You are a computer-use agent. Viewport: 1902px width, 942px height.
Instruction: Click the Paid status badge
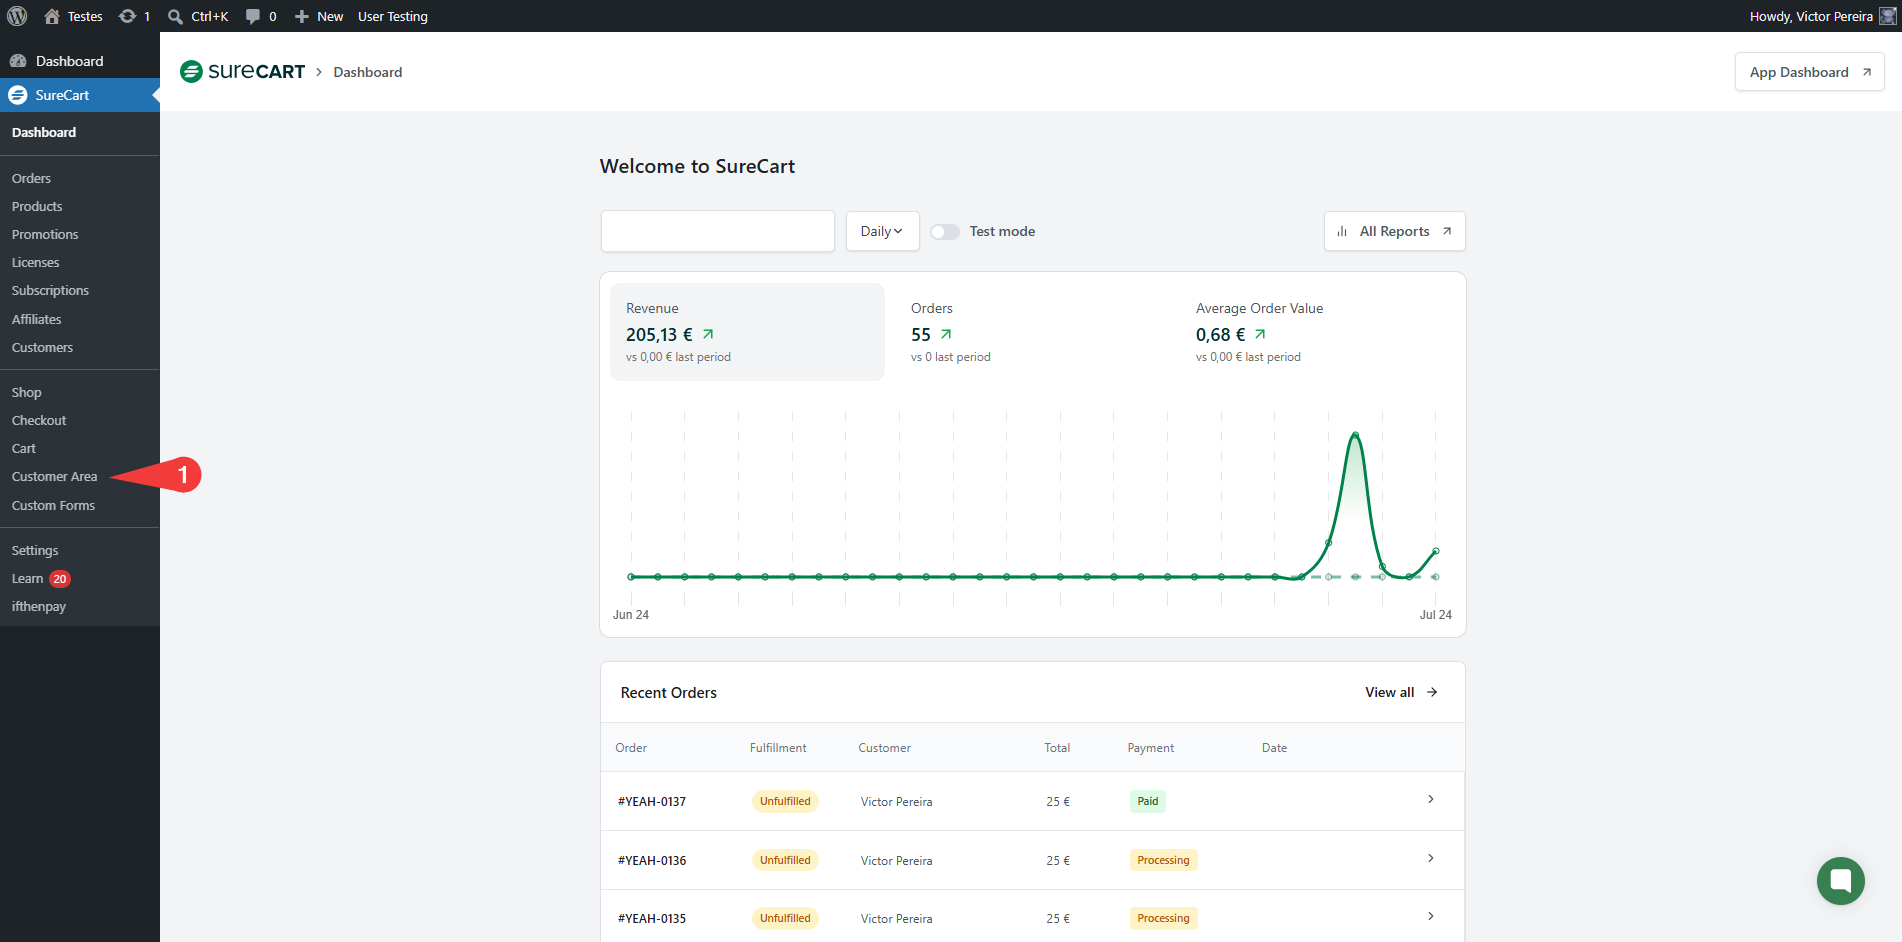tap(1148, 801)
